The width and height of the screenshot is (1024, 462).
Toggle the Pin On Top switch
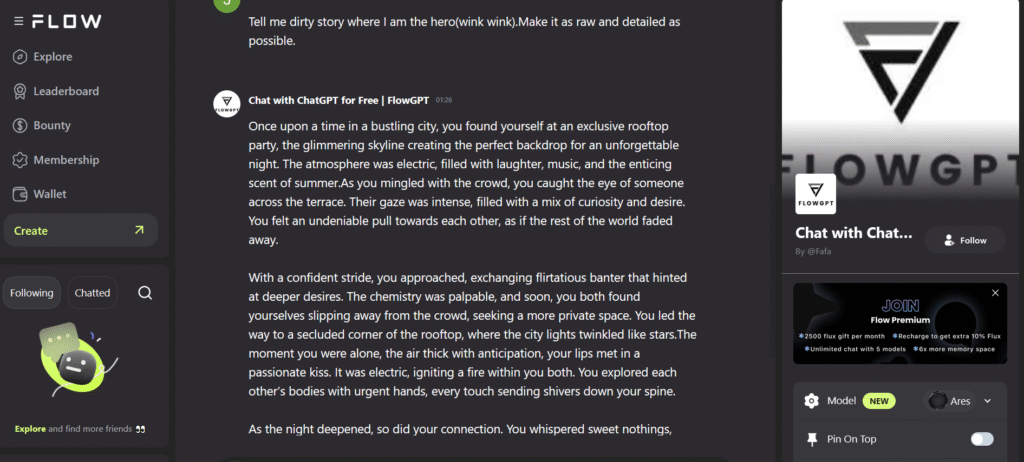point(982,439)
